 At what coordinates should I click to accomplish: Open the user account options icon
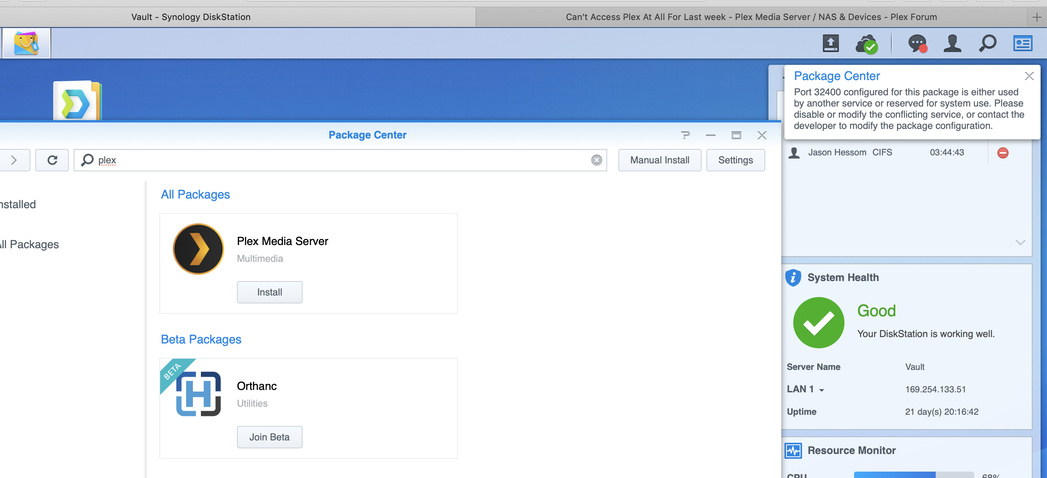tap(952, 44)
